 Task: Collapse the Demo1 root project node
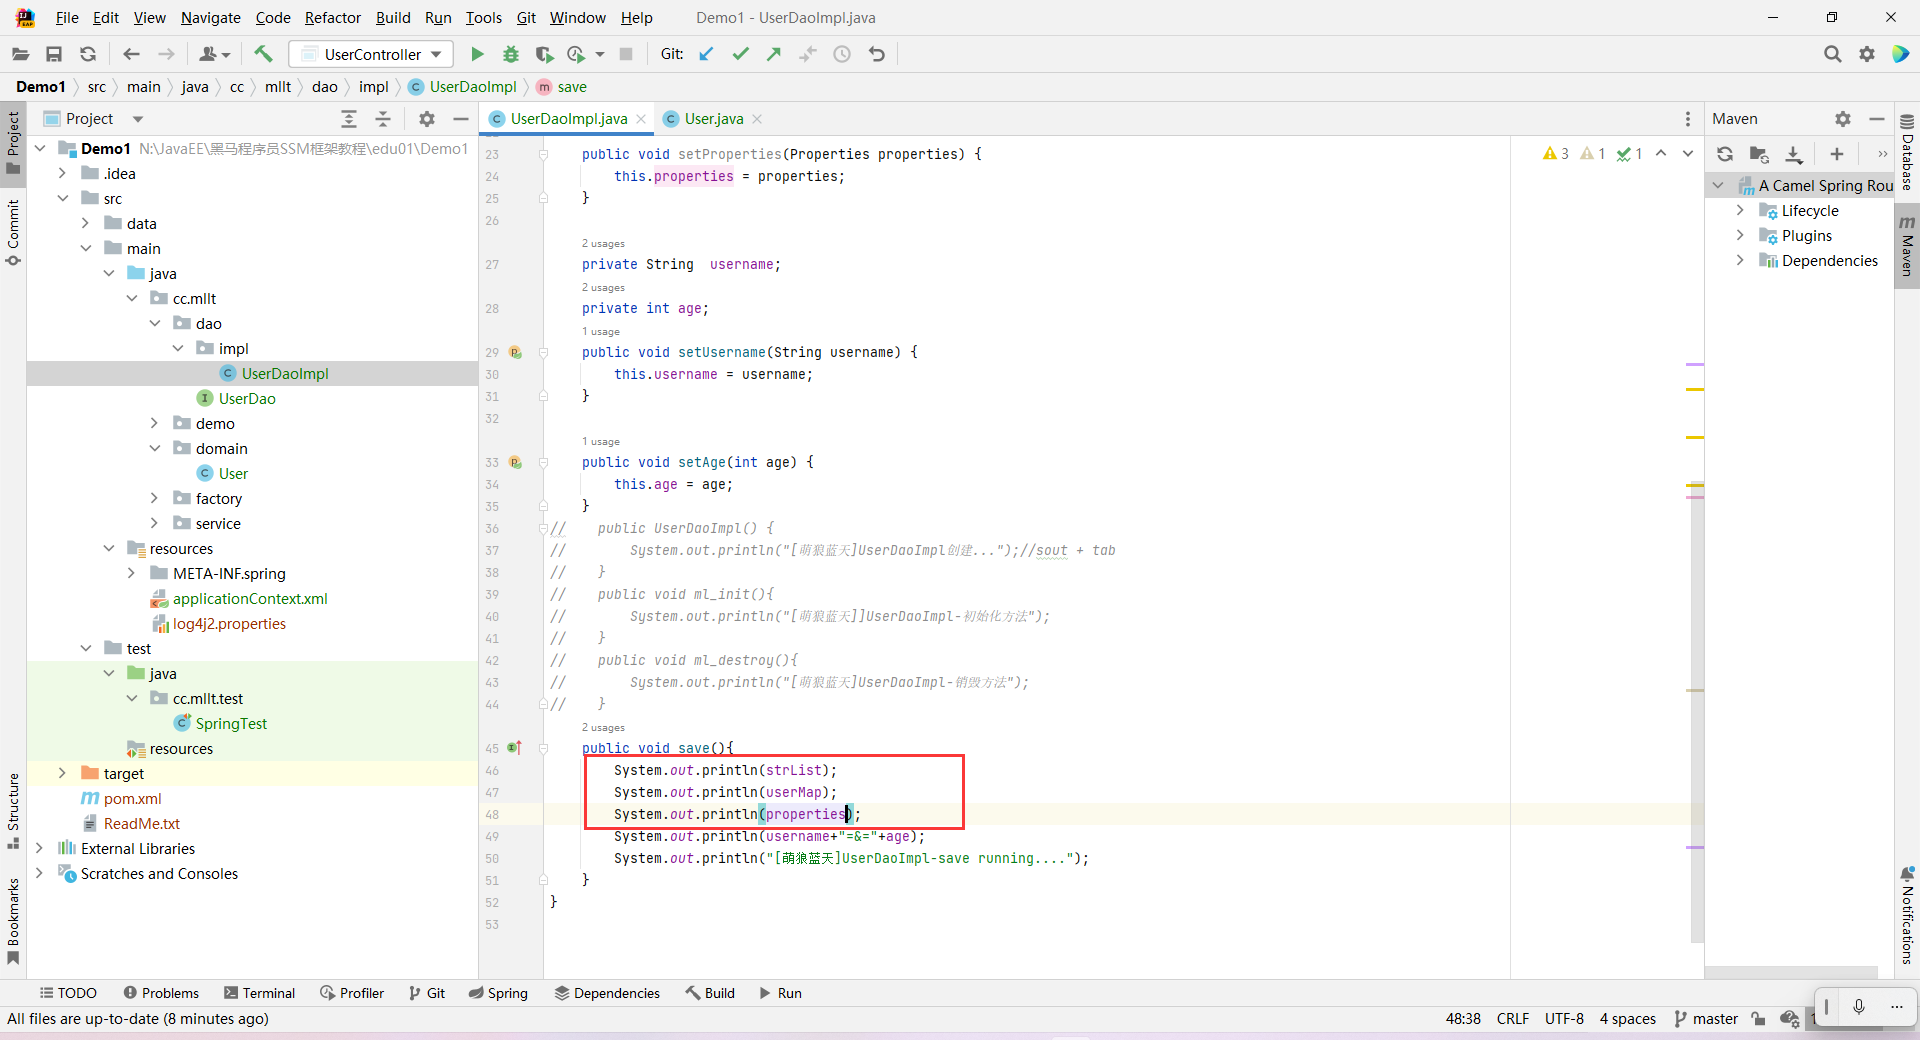[x=40, y=148]
